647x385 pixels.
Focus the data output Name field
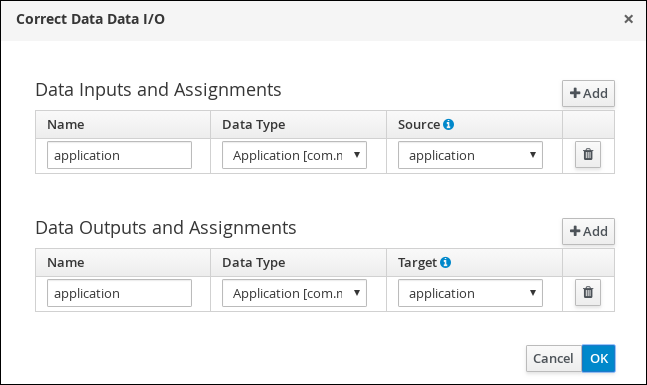click(x=119, y=293)
